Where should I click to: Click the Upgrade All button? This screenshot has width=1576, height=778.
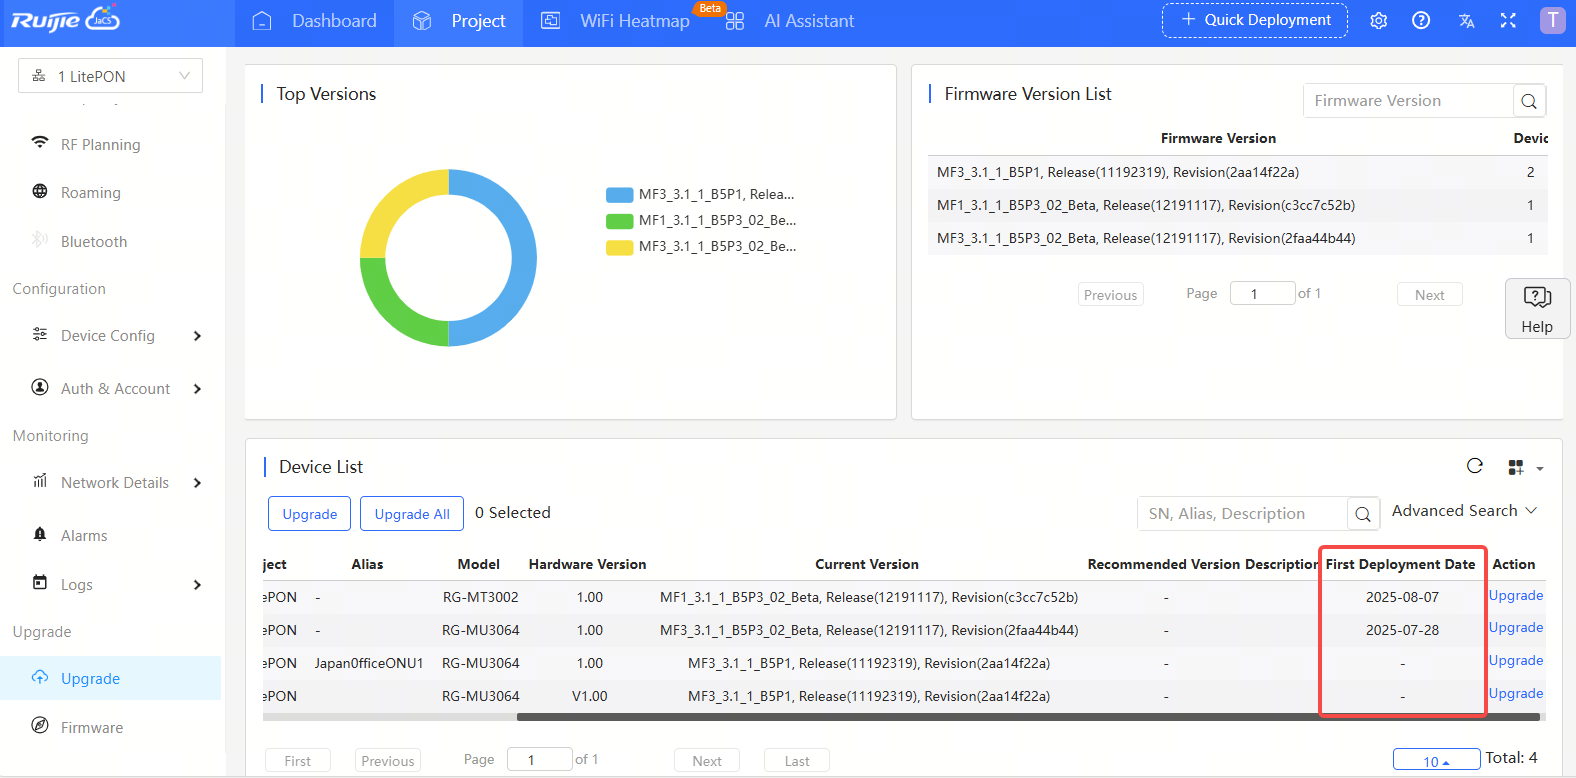coord(411,514)
